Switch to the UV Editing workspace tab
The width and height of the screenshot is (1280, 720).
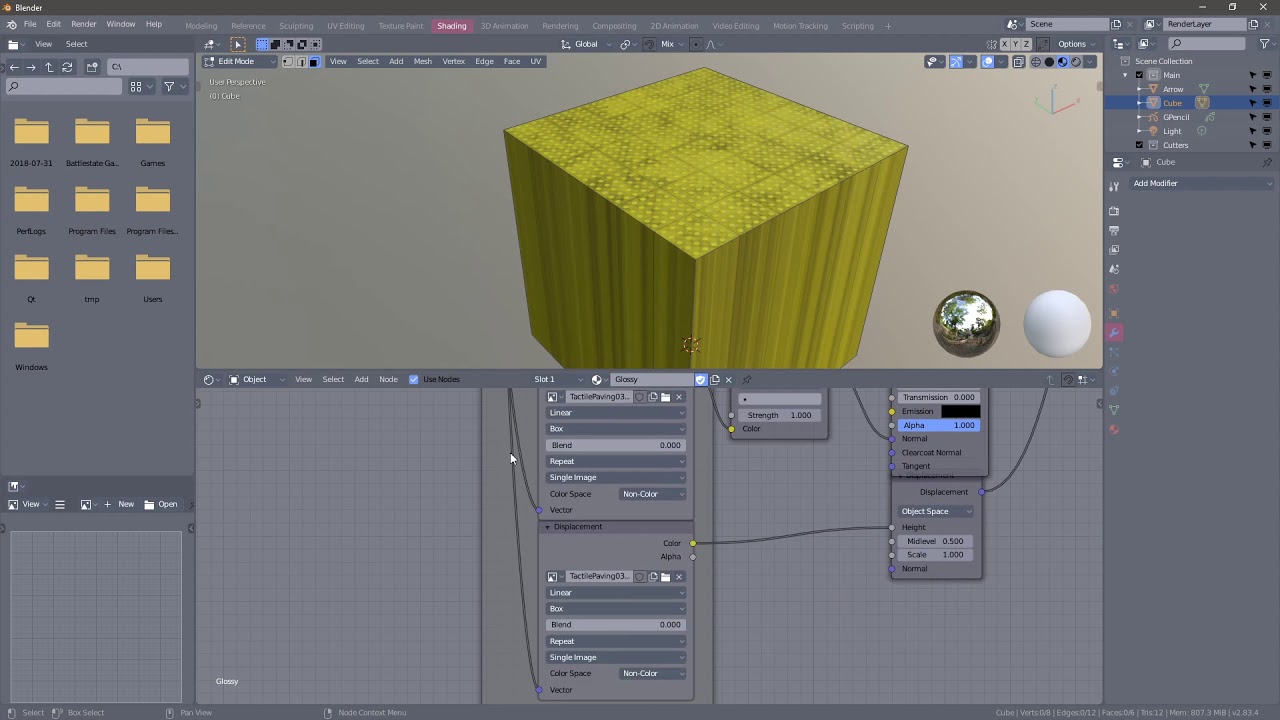click(346, 26)
